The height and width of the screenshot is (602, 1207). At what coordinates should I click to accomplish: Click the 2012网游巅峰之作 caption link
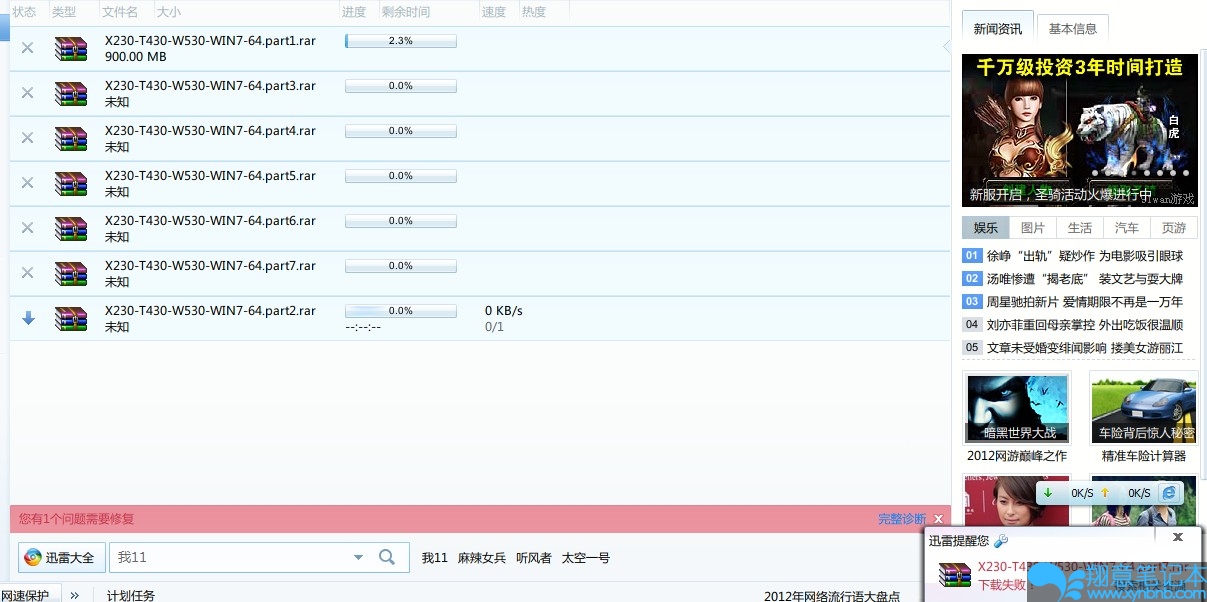point(1017,456)
